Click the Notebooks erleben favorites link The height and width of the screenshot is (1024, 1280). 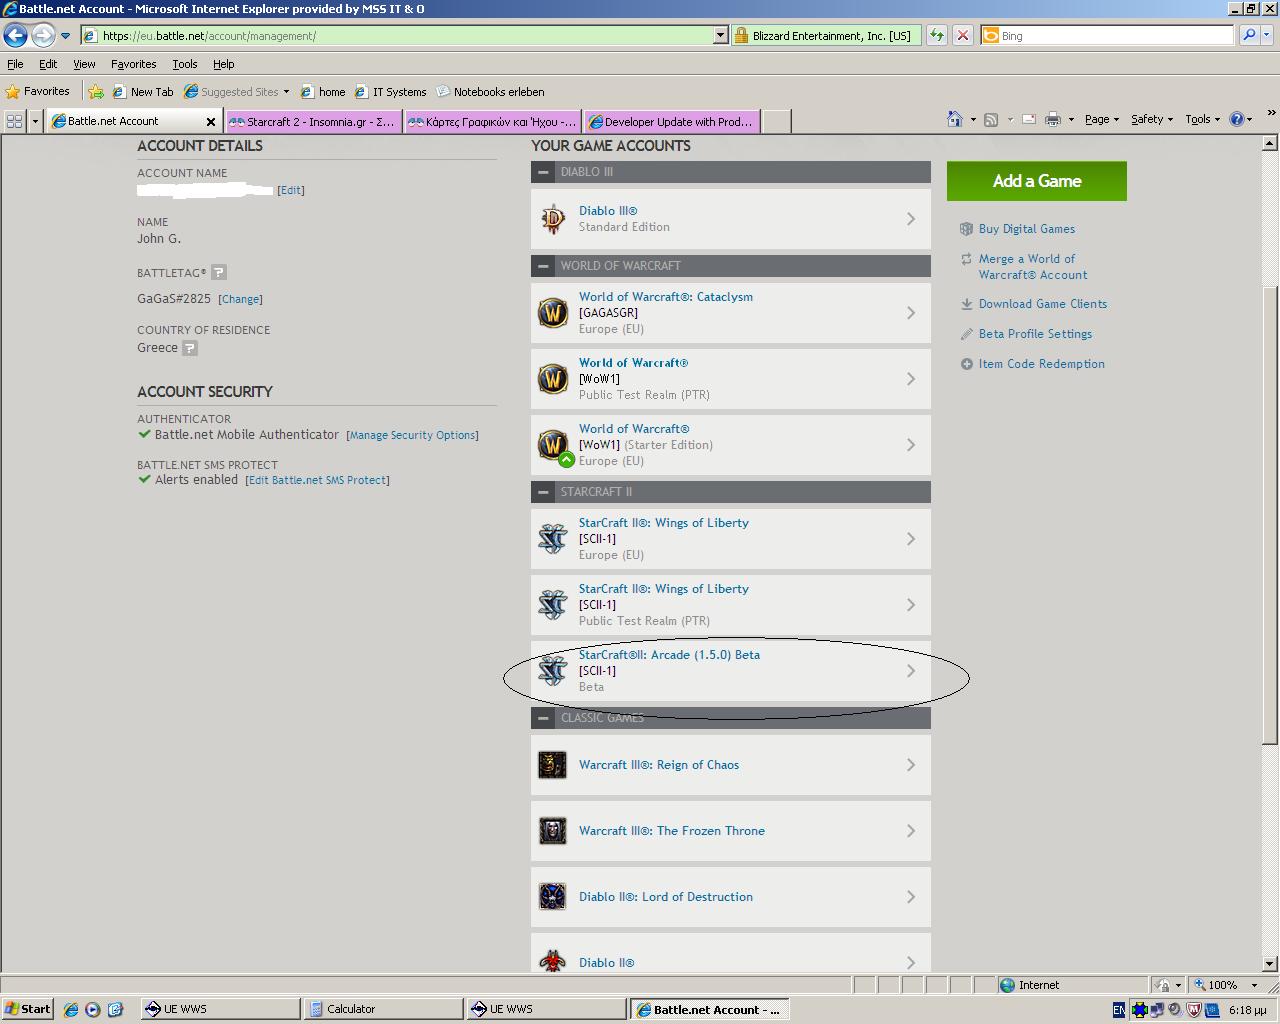click(491, 91)
